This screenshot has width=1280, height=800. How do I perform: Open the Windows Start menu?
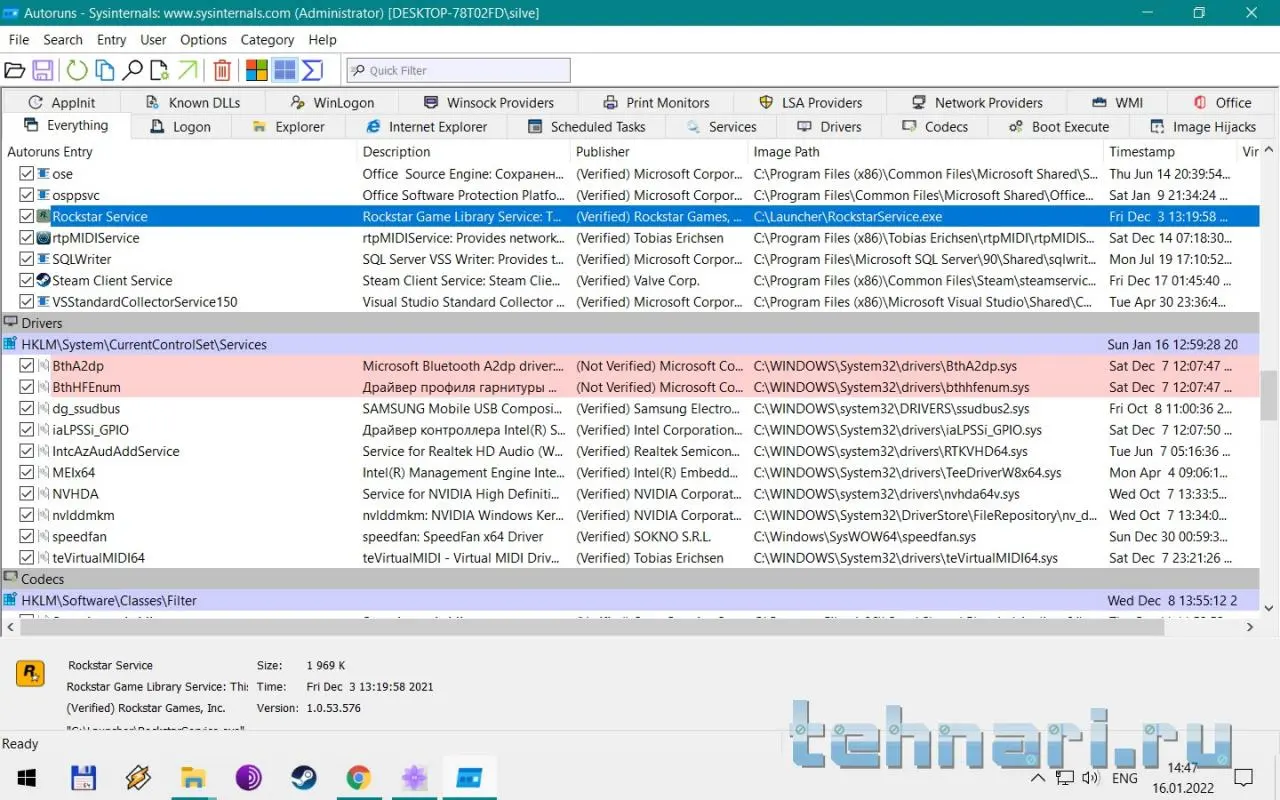tap(26, 778)
